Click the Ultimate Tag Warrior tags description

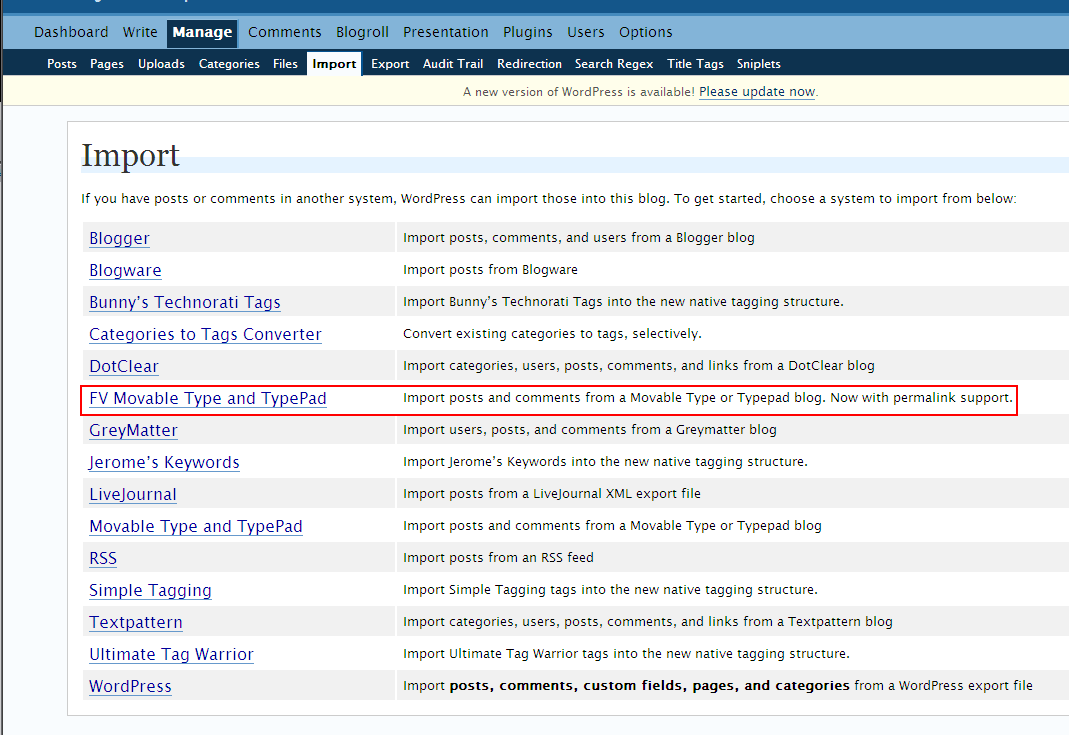coord(627,653)
